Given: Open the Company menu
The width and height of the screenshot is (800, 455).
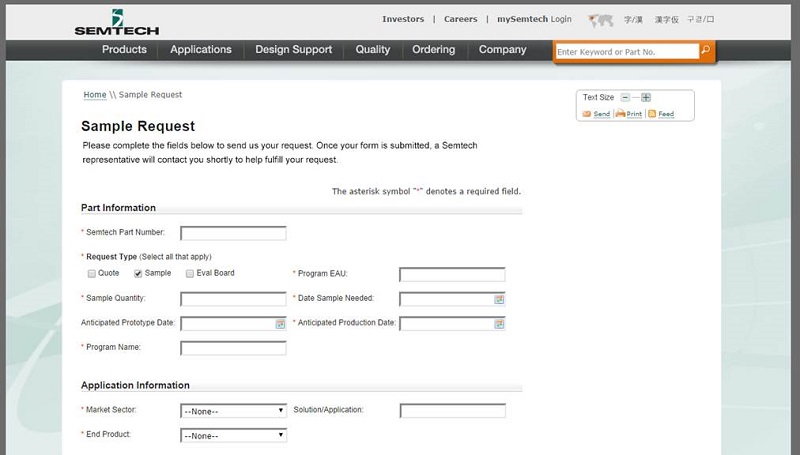Looking at the screenshot, I should (x=502, y=49).
